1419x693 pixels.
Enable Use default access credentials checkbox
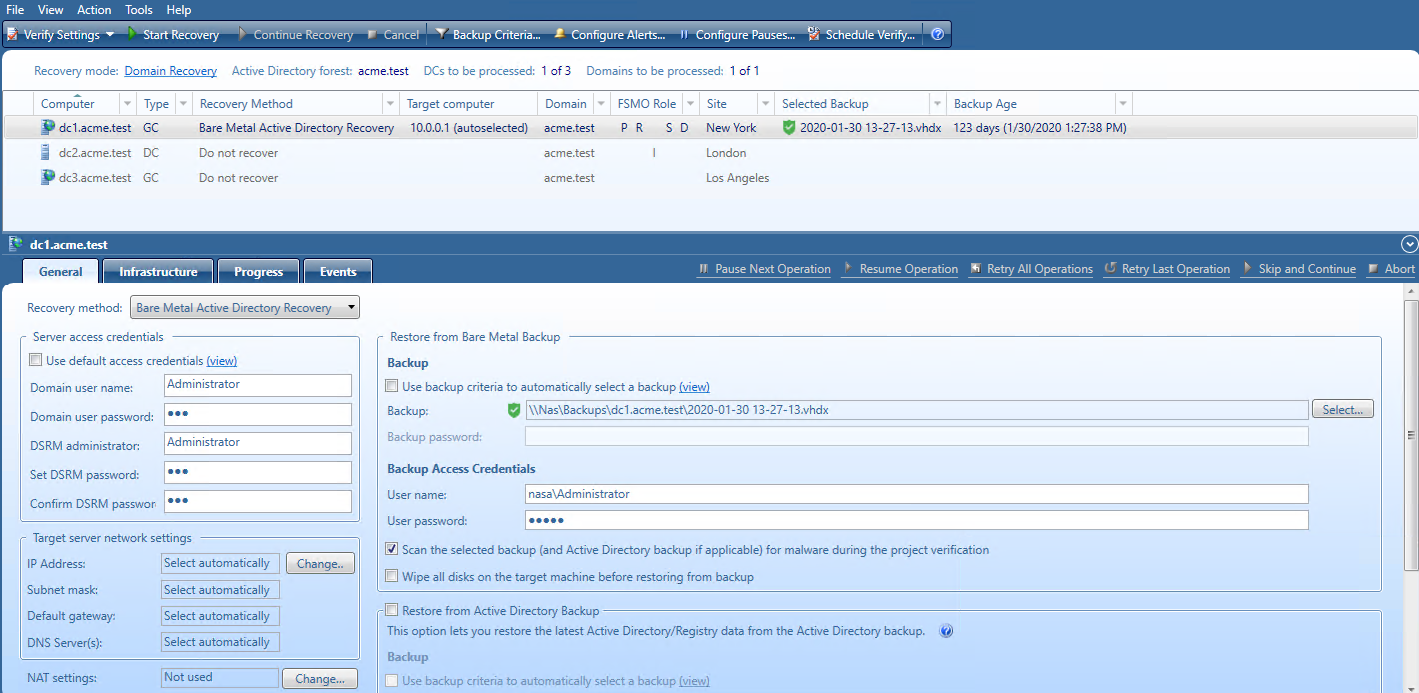click(36, 360)
